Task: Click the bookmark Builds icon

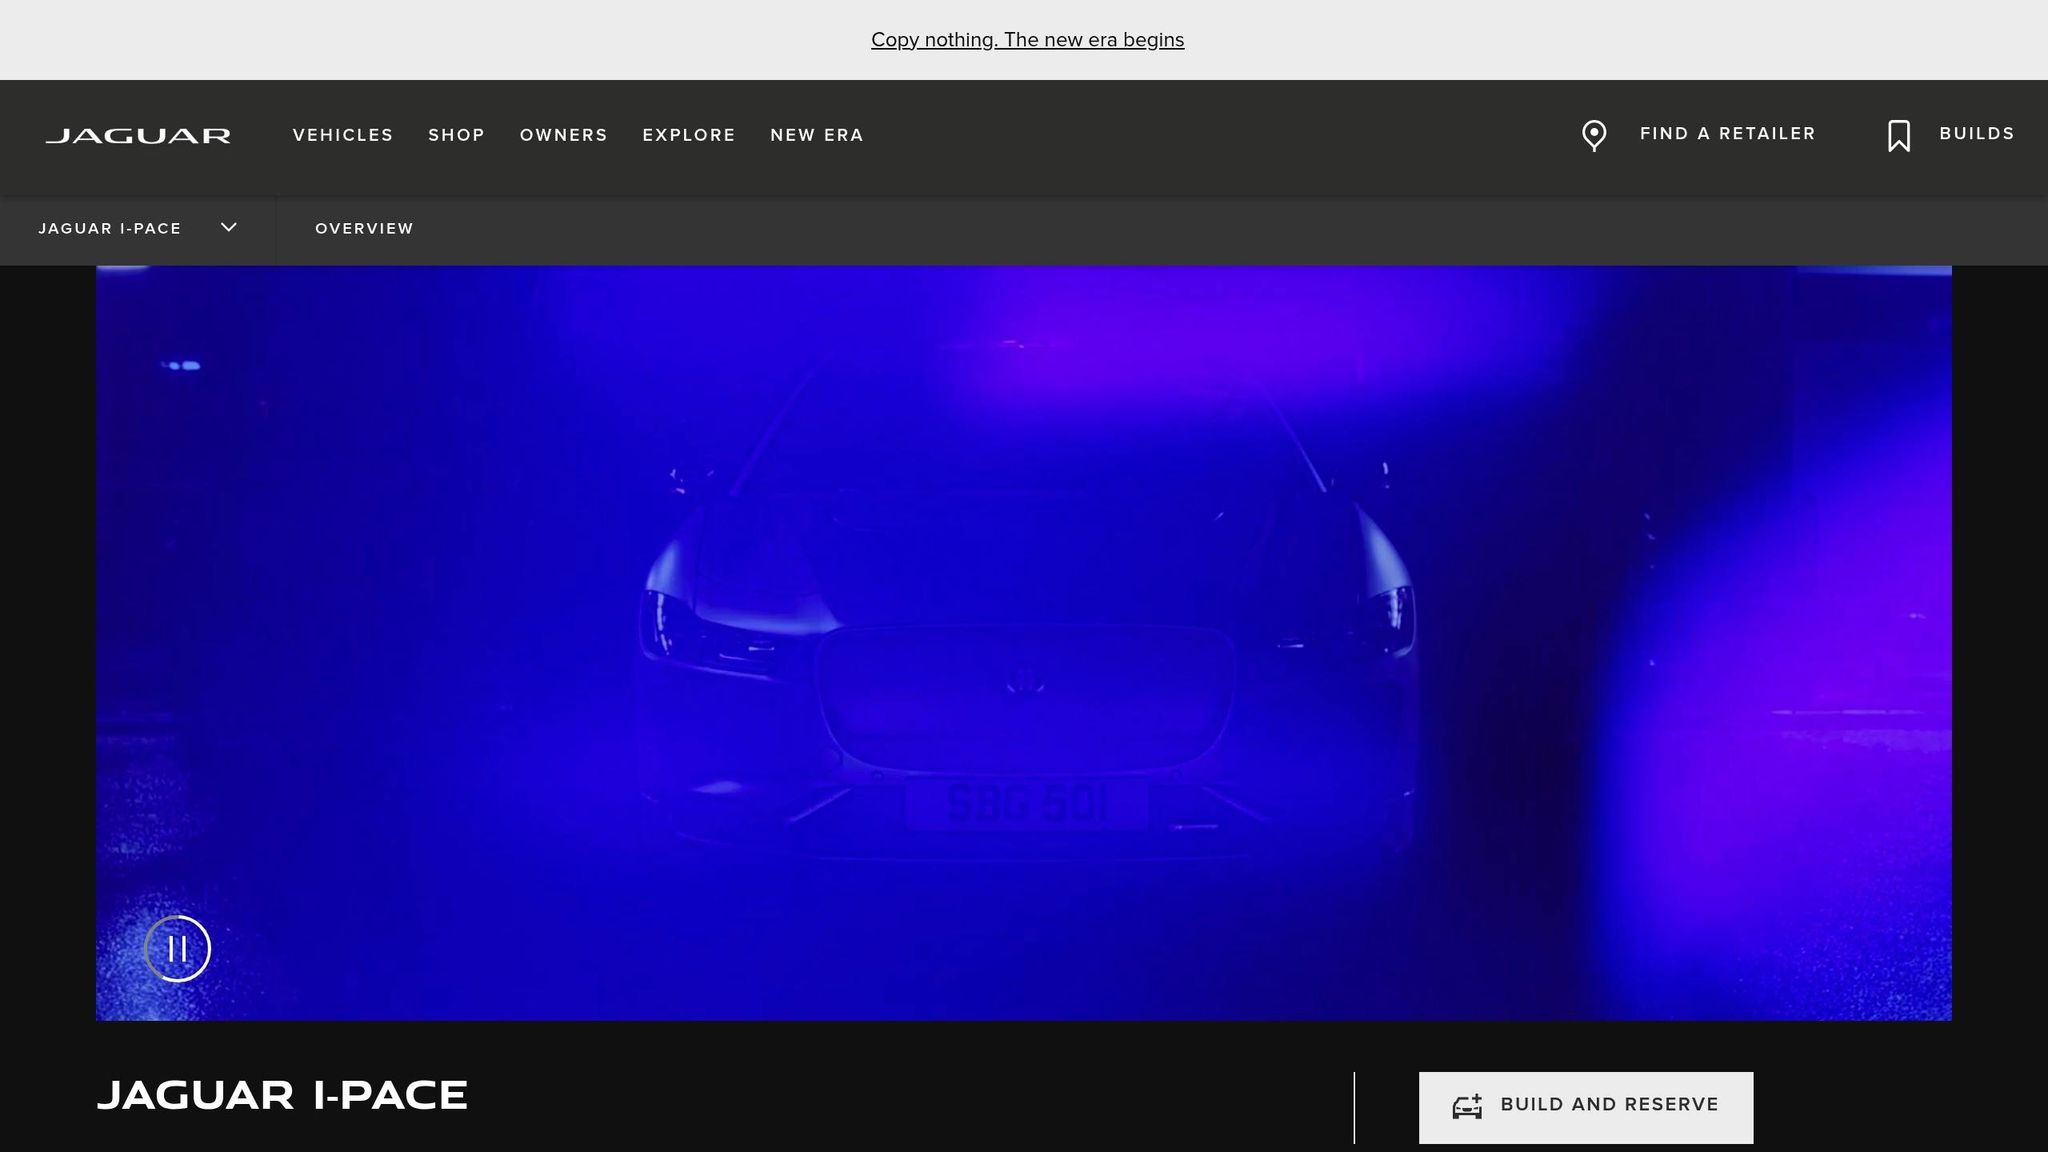Action: 1898,135
